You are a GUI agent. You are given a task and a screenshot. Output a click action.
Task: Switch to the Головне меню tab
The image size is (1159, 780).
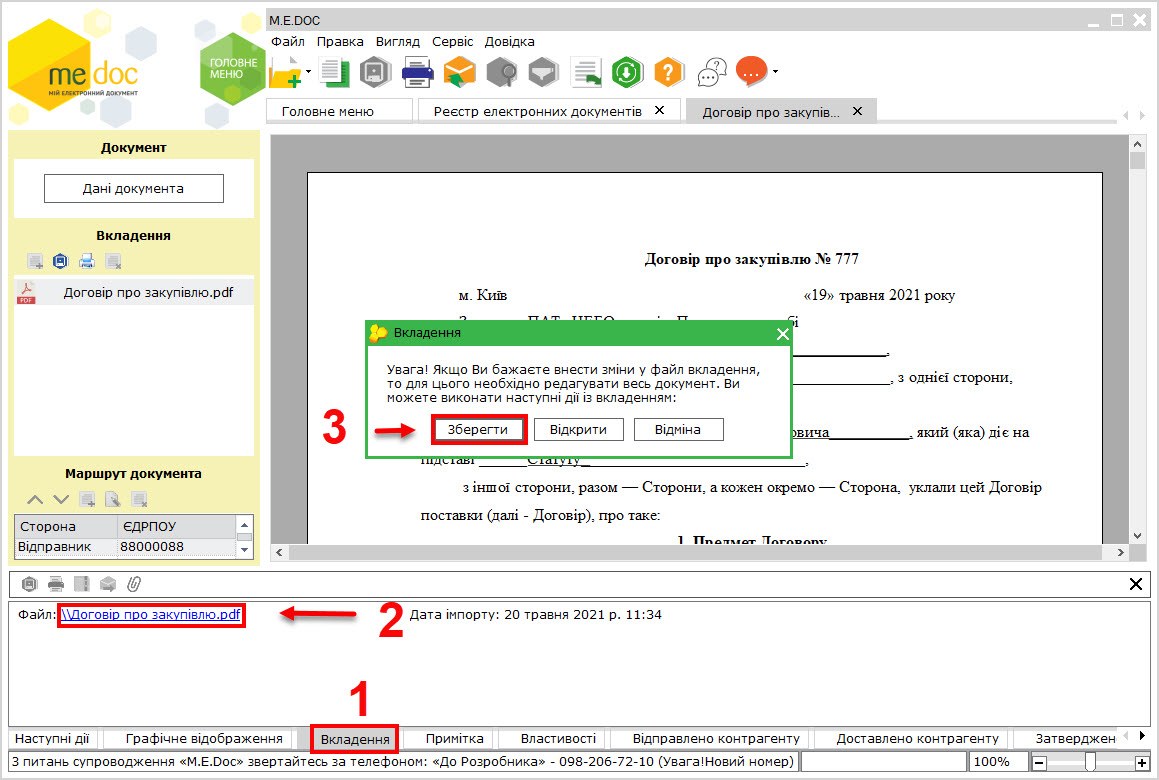point(339,111)
